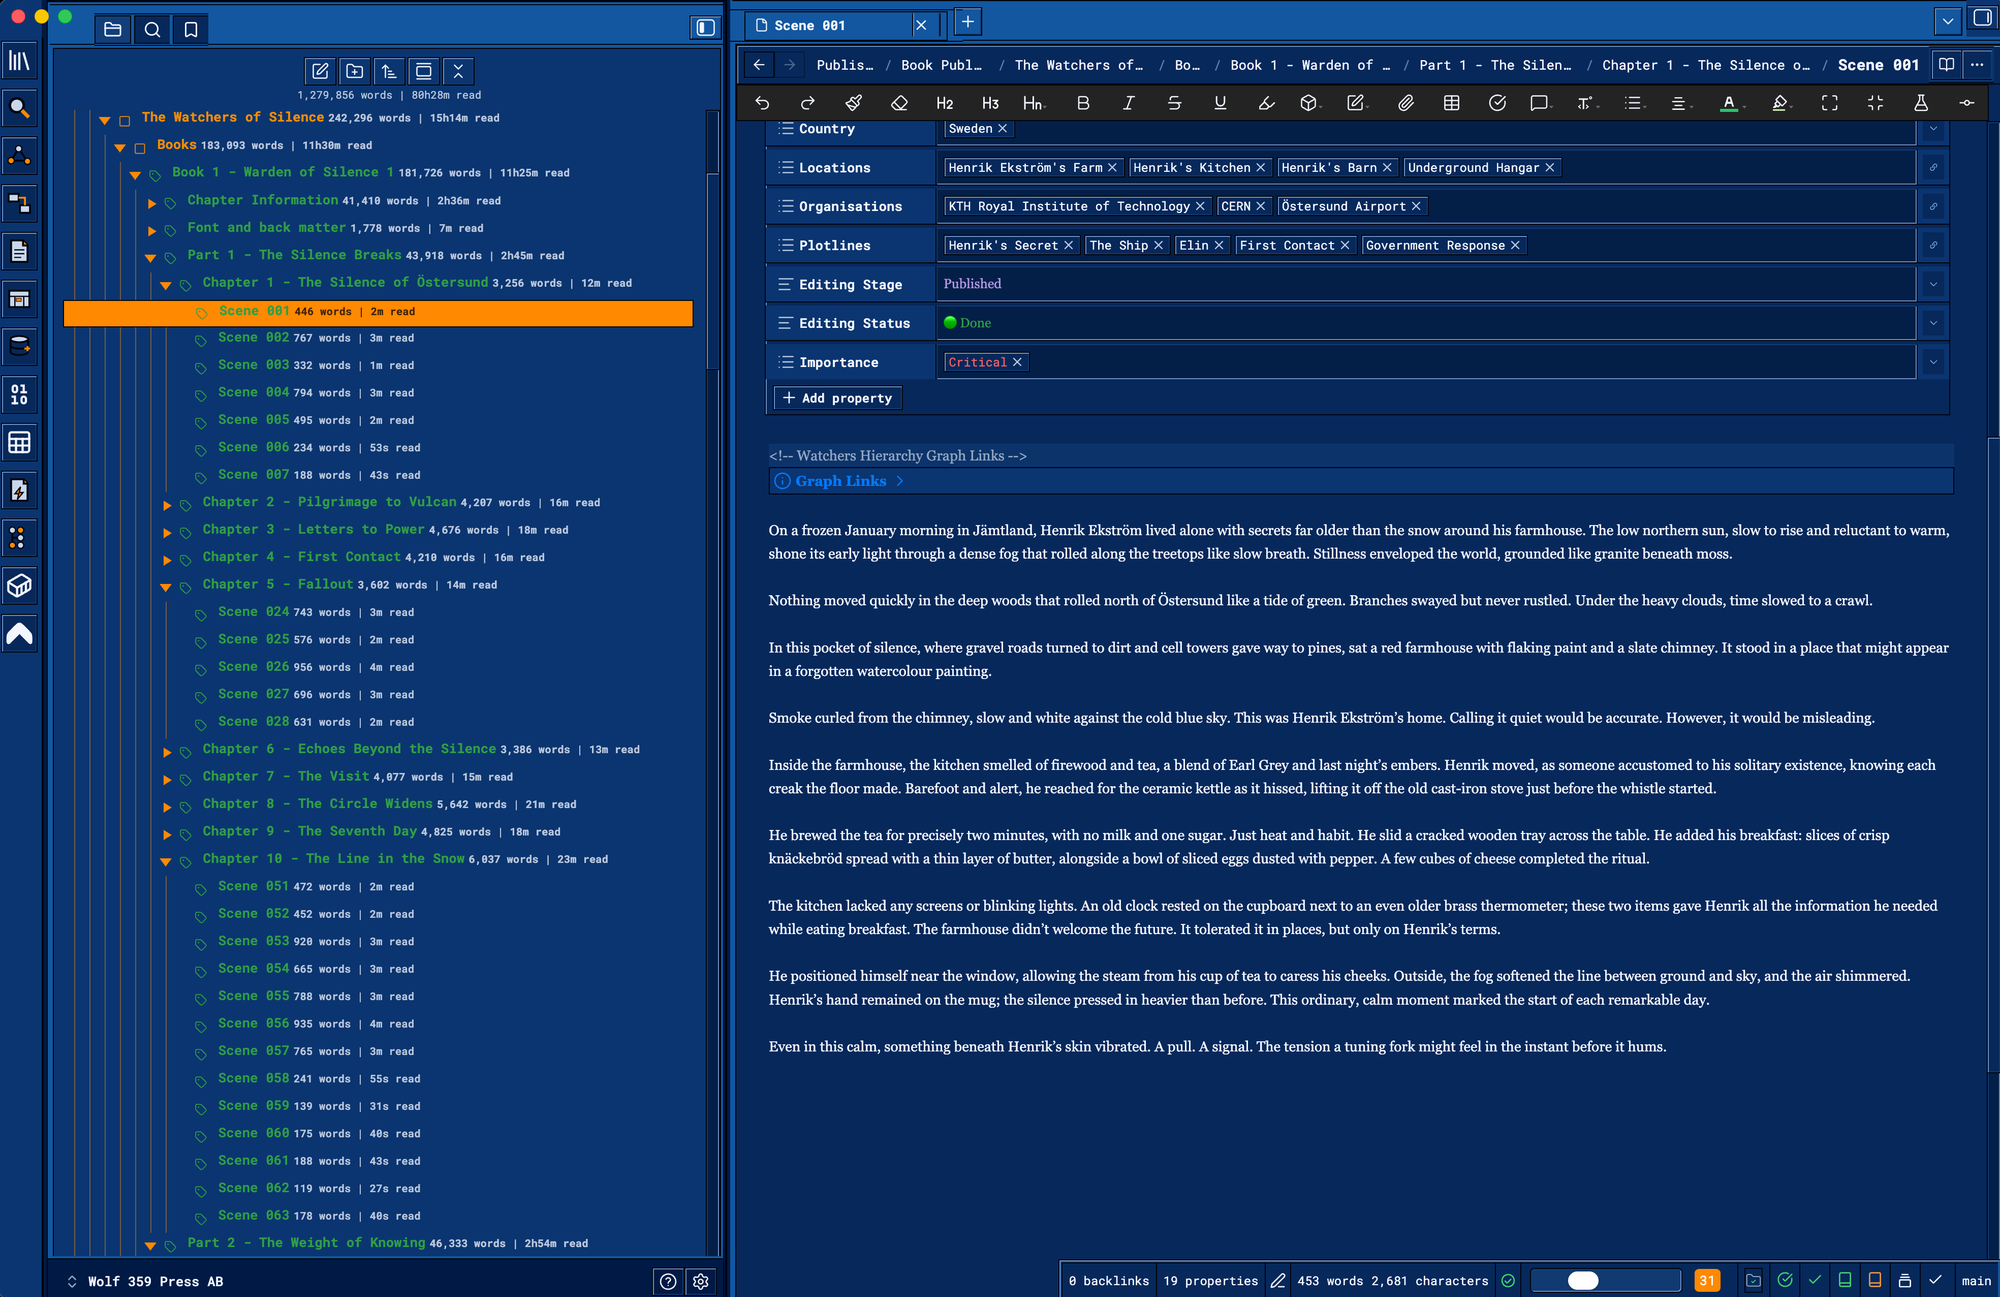Image resolution: width=2000 pixels, height=1297 pixels.
Task: Open the Importance dropdown arrow
Action: [1933, 362]
